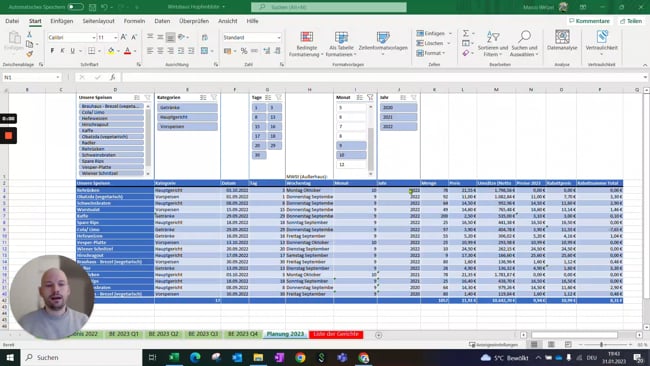
Task: Click Anzeigeeinstellungen in status bar
Action: tap(493, 345)
